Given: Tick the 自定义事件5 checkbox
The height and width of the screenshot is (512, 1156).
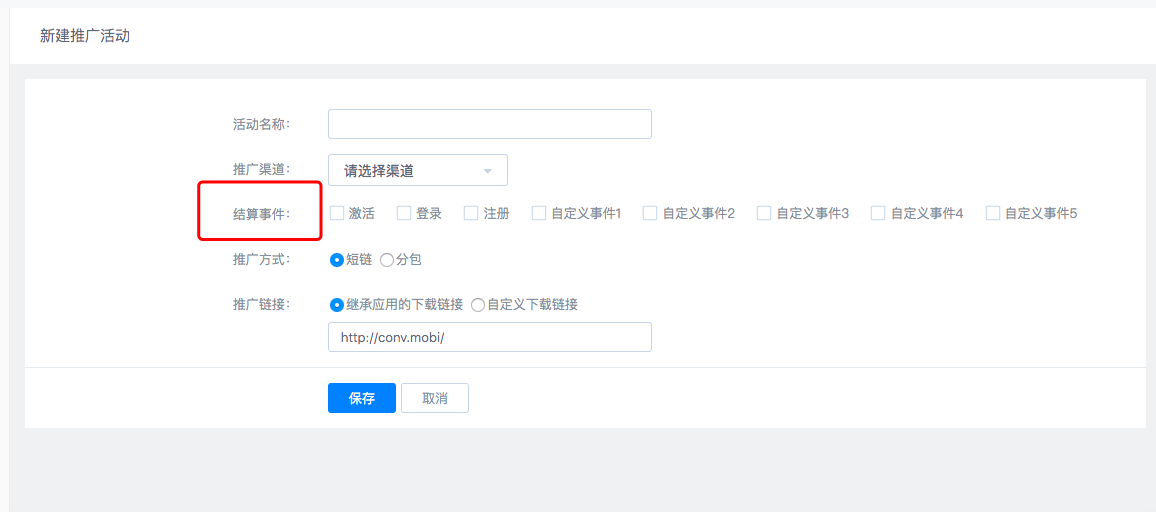Looking at the screenshot, I should (993, 213).
